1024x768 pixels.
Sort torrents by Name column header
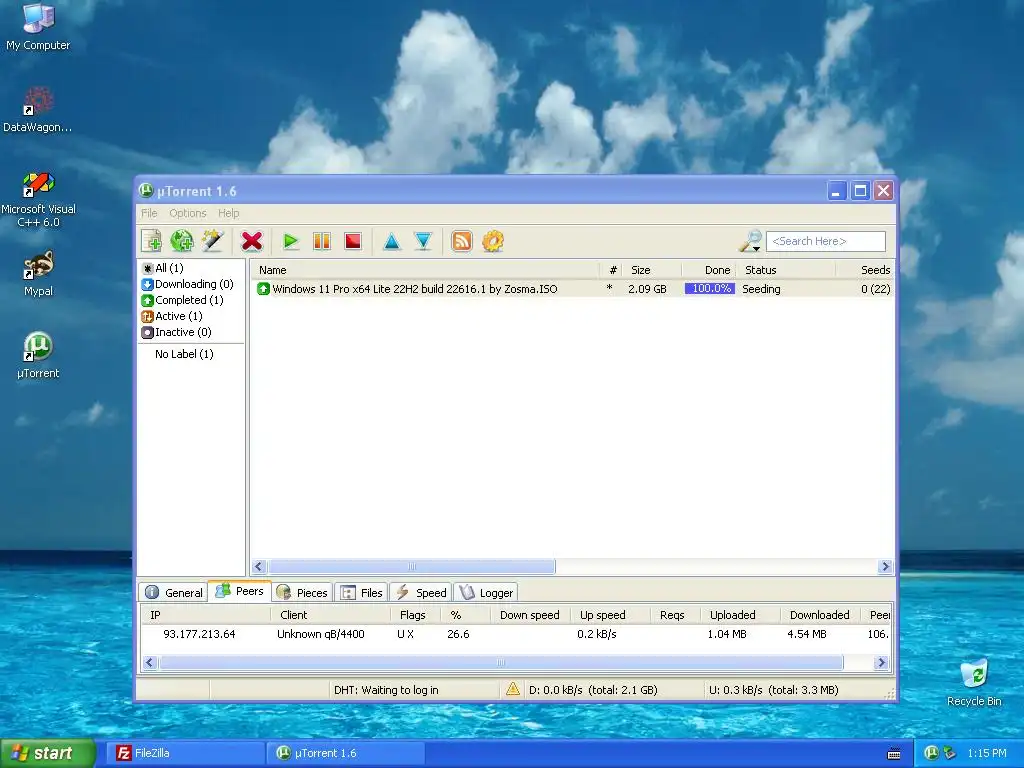pos(426,270)
